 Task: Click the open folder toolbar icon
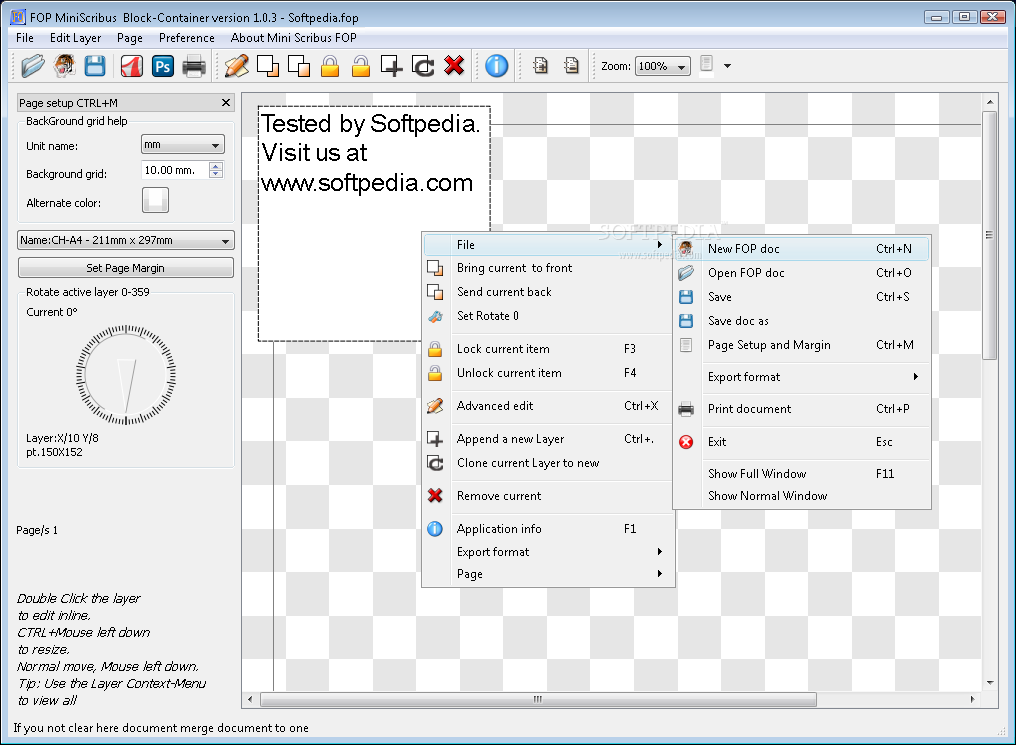(32, 66)
